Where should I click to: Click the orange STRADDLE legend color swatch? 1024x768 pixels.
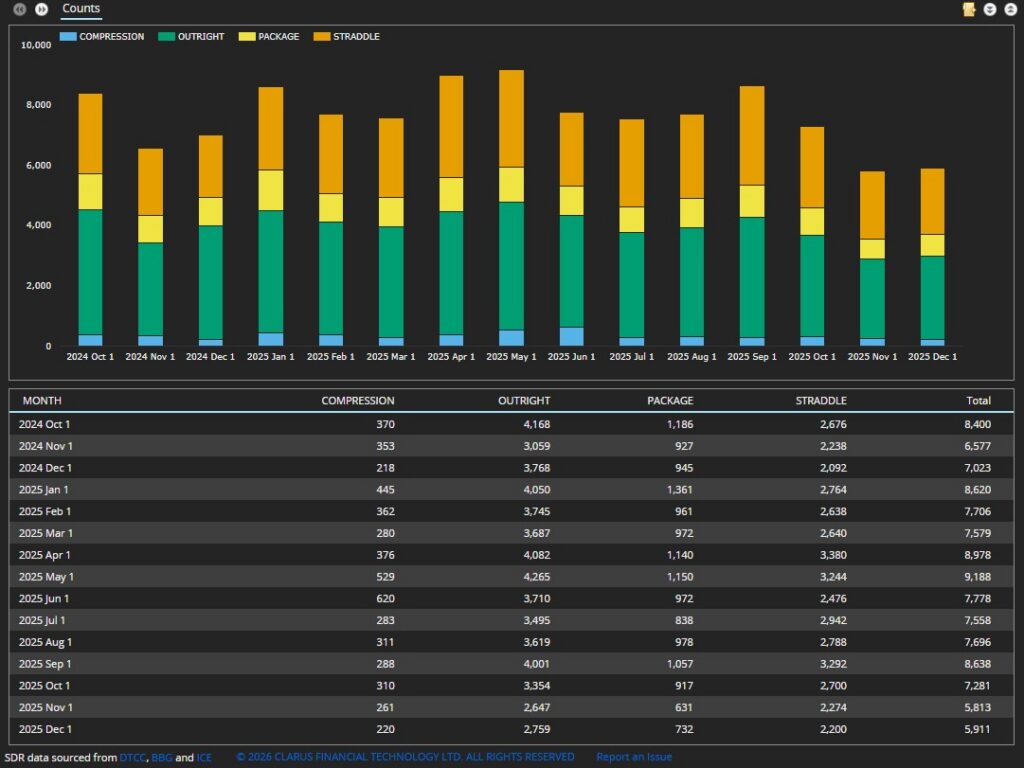(321, 37)
